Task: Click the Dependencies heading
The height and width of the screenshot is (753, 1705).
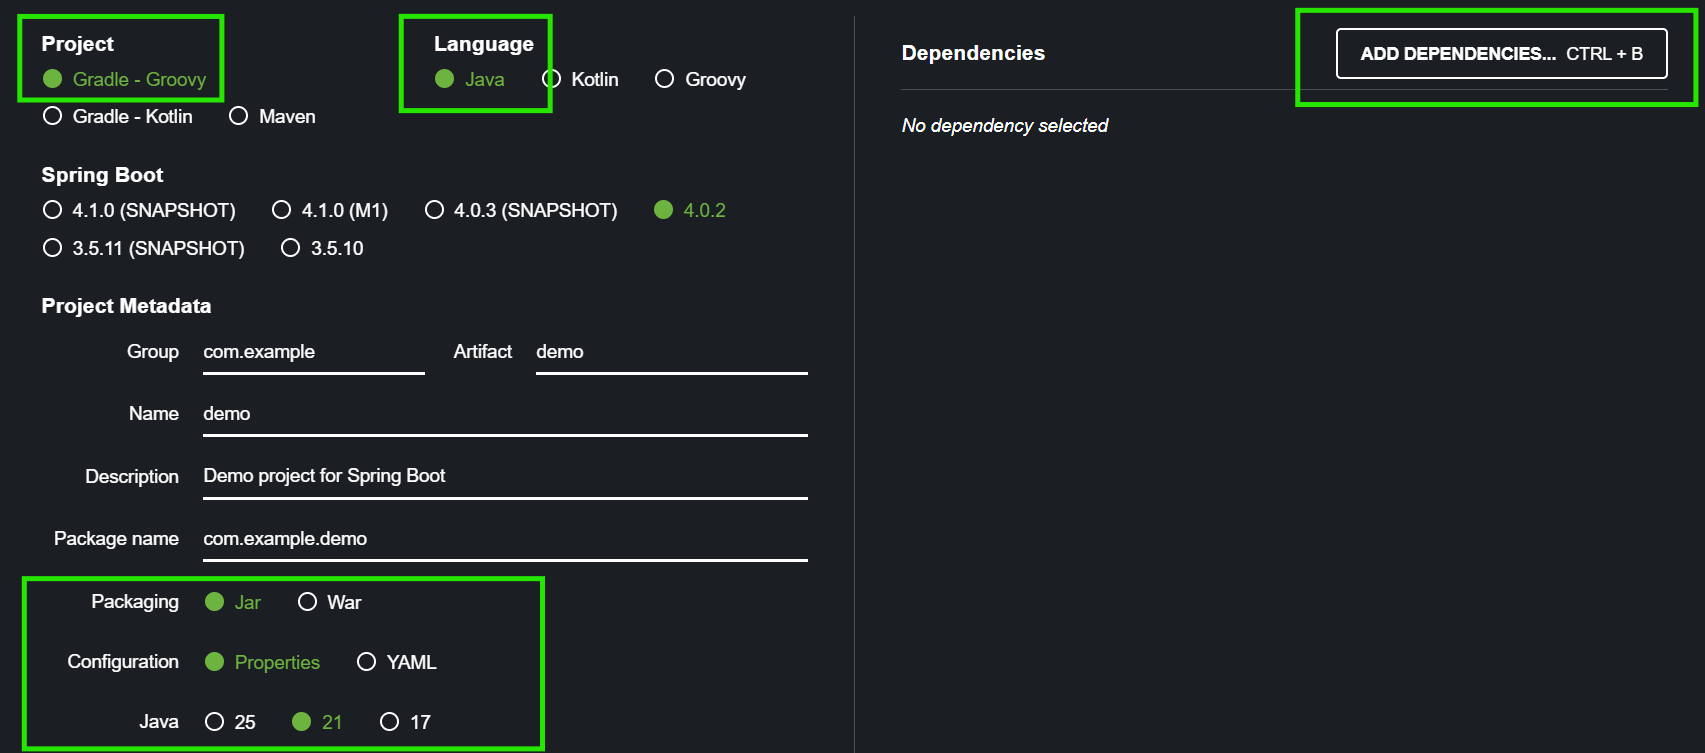Action: pyautogui.click(x=973, y=53)
